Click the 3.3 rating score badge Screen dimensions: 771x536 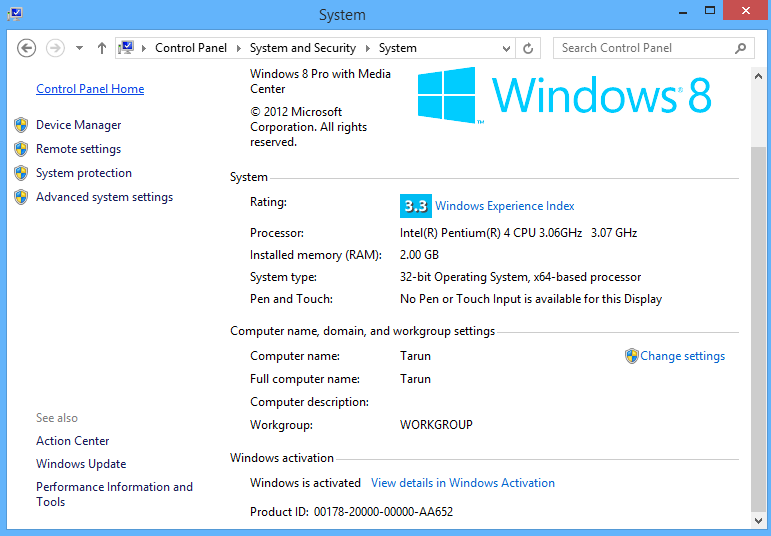coord(415,206)
